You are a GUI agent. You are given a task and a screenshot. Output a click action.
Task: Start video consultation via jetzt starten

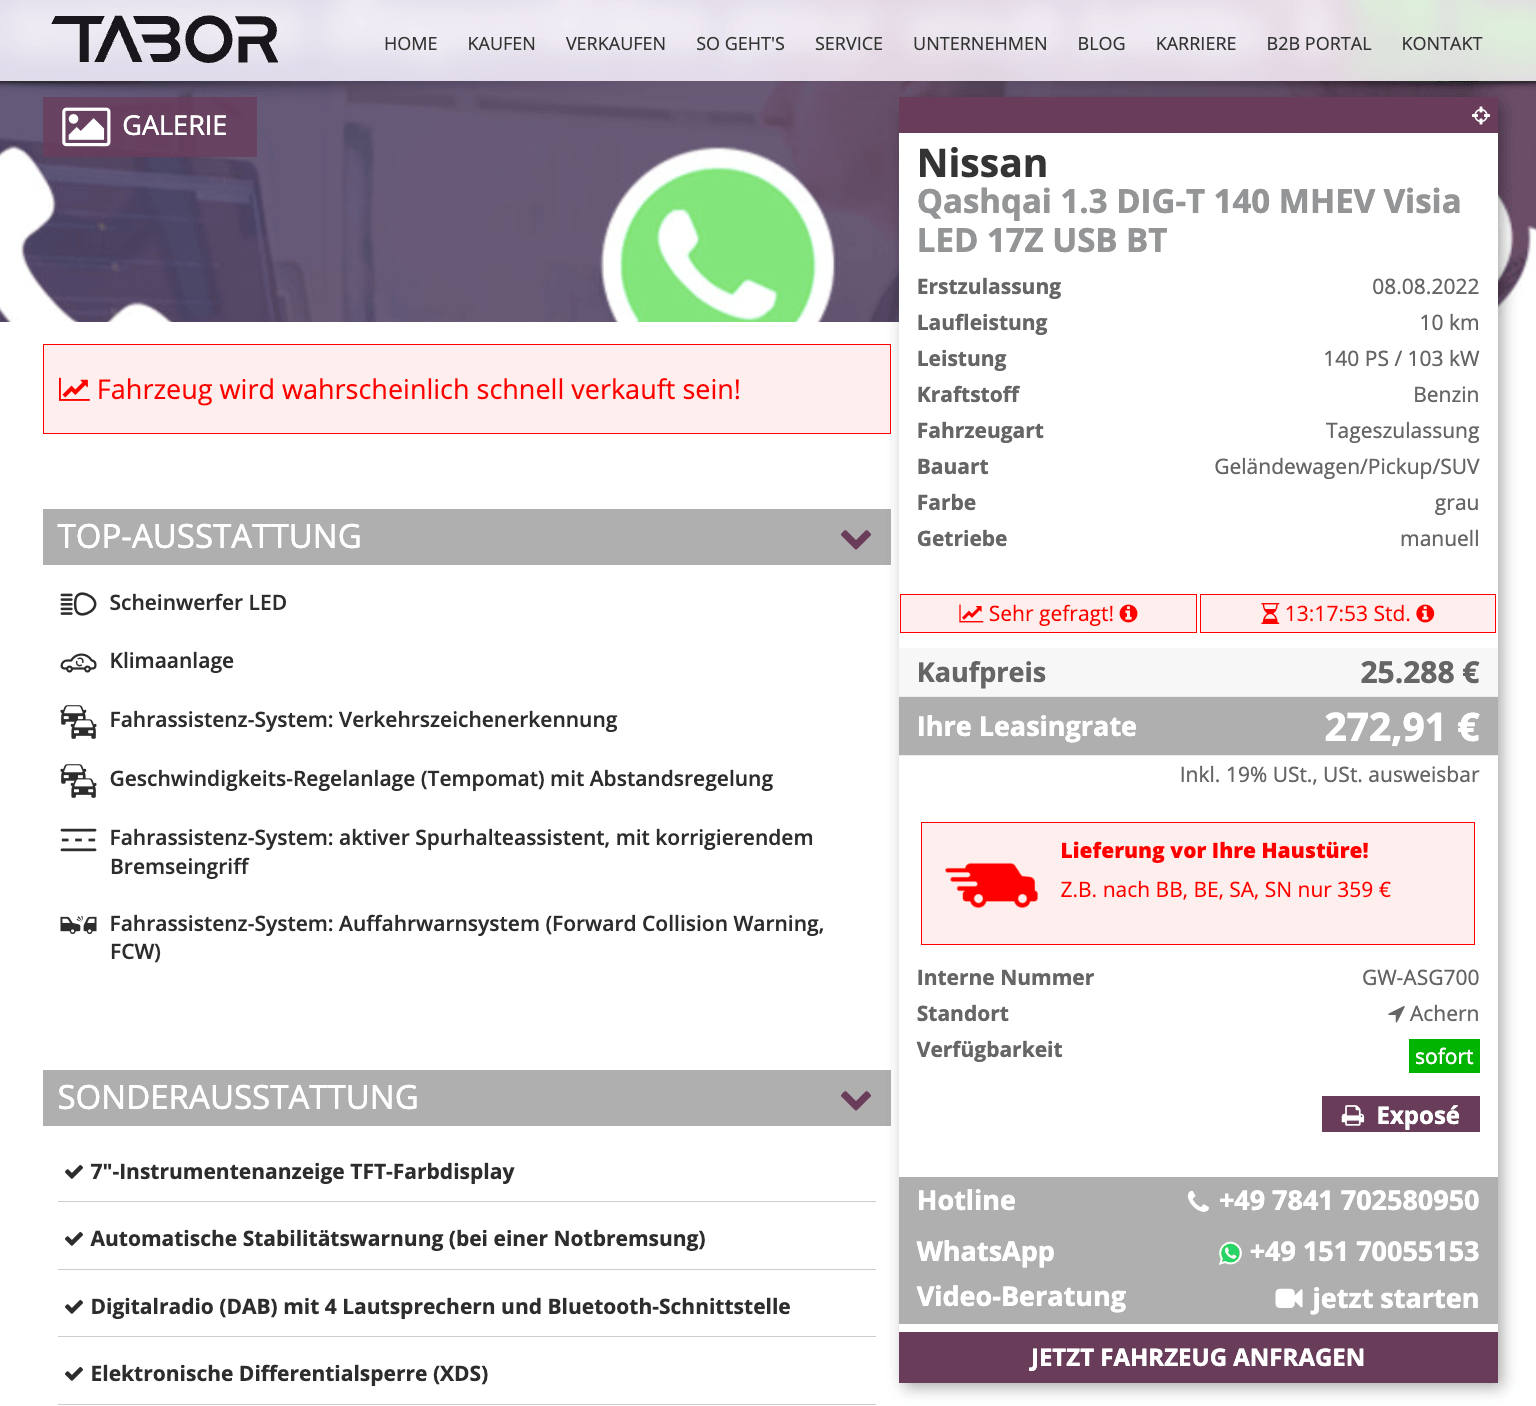[x=1395, y=1299]
